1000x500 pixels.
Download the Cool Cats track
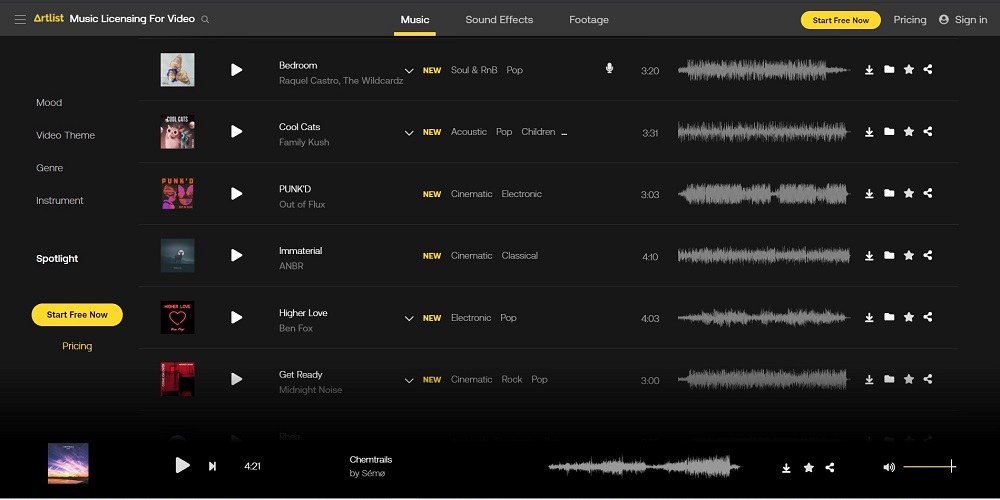click(x=869, y=132)
